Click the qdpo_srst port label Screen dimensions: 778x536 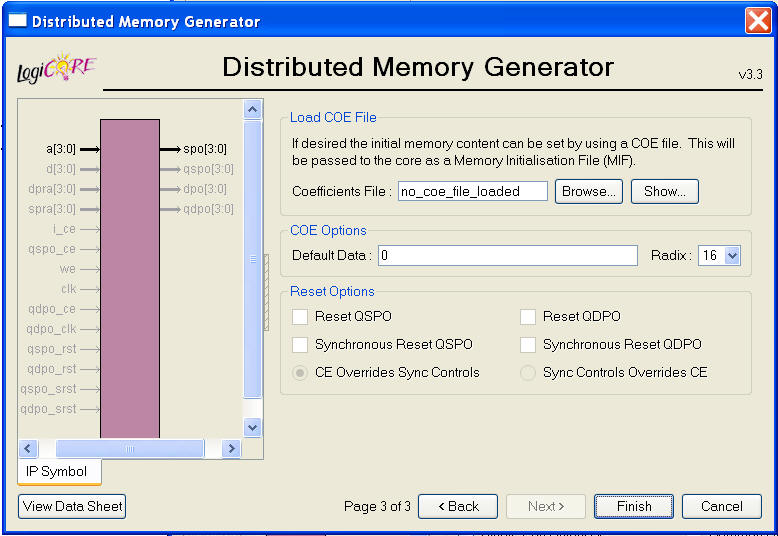pos(49,409)
